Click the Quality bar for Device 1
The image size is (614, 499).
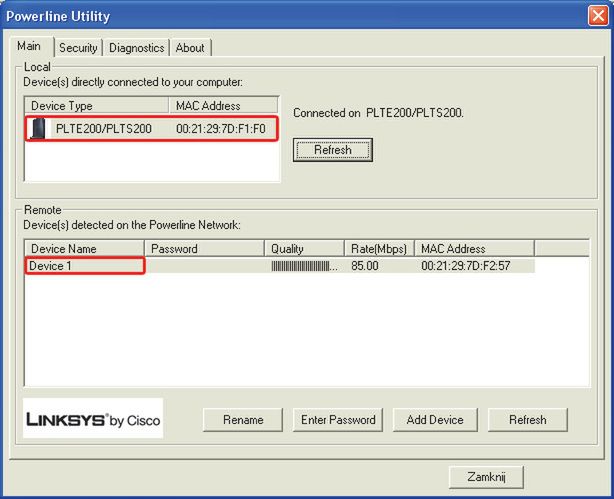pyautogui.click(x=304, y=266)
